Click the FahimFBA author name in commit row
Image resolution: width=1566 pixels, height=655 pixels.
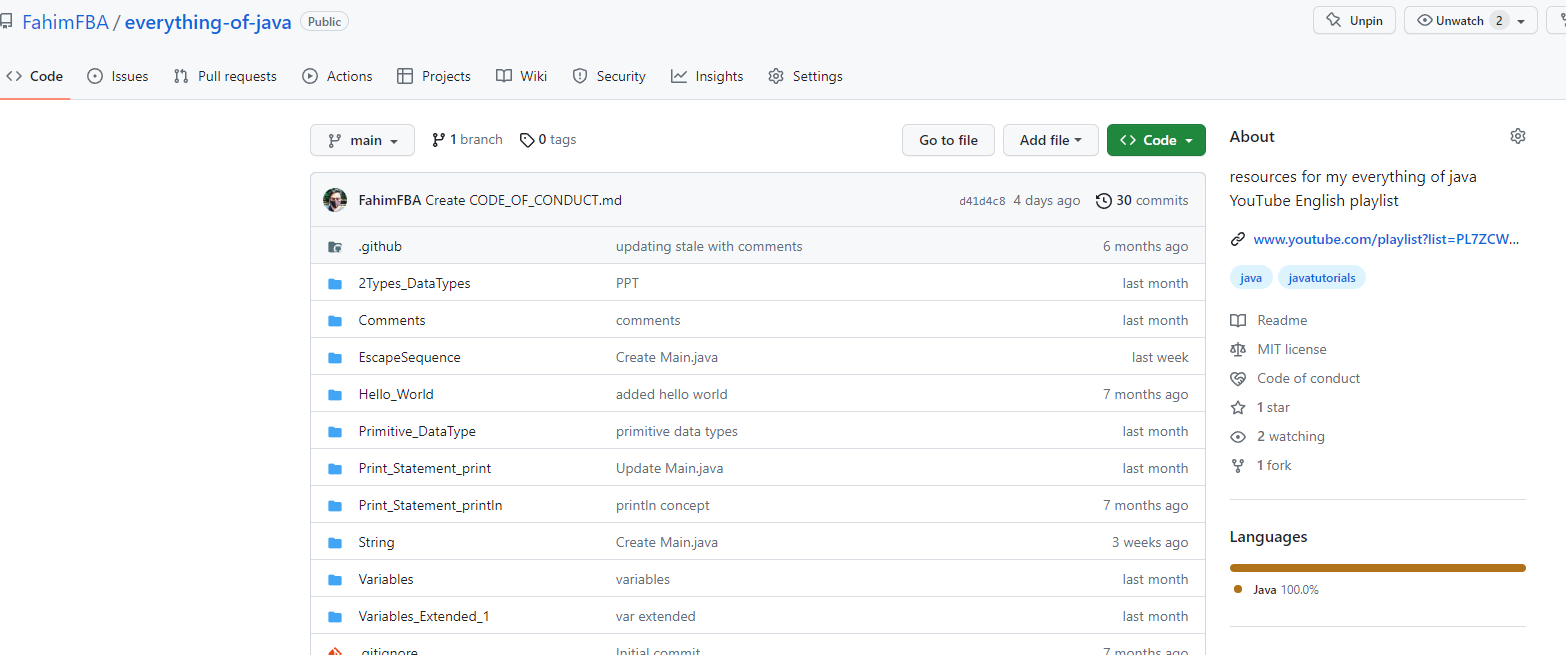pyautogui.click(x=390, y=200)
